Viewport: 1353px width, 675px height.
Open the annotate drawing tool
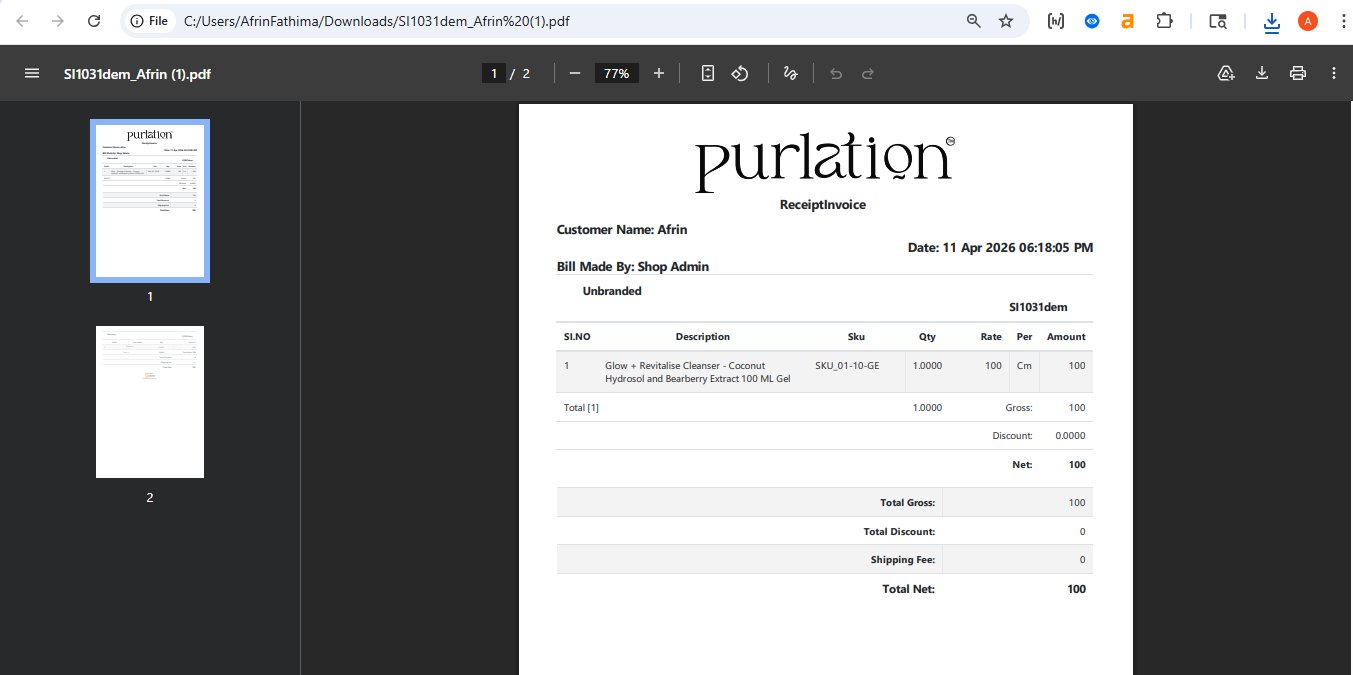pyautogui.click(x=790, y=72)
